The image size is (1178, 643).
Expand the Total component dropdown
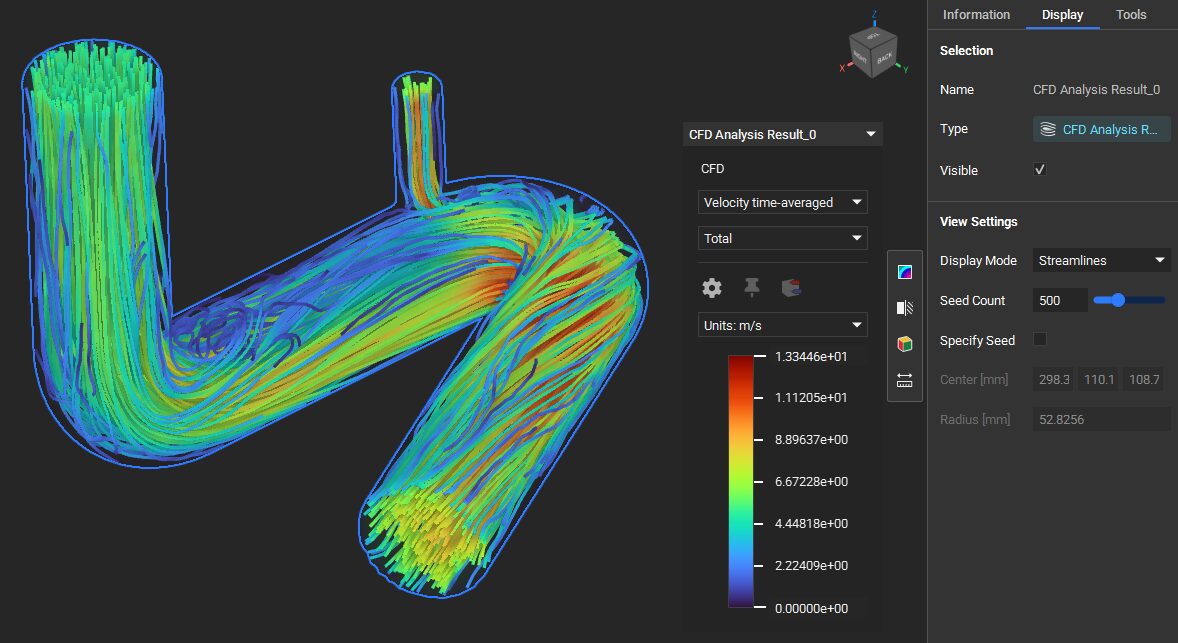coord(782,238)
